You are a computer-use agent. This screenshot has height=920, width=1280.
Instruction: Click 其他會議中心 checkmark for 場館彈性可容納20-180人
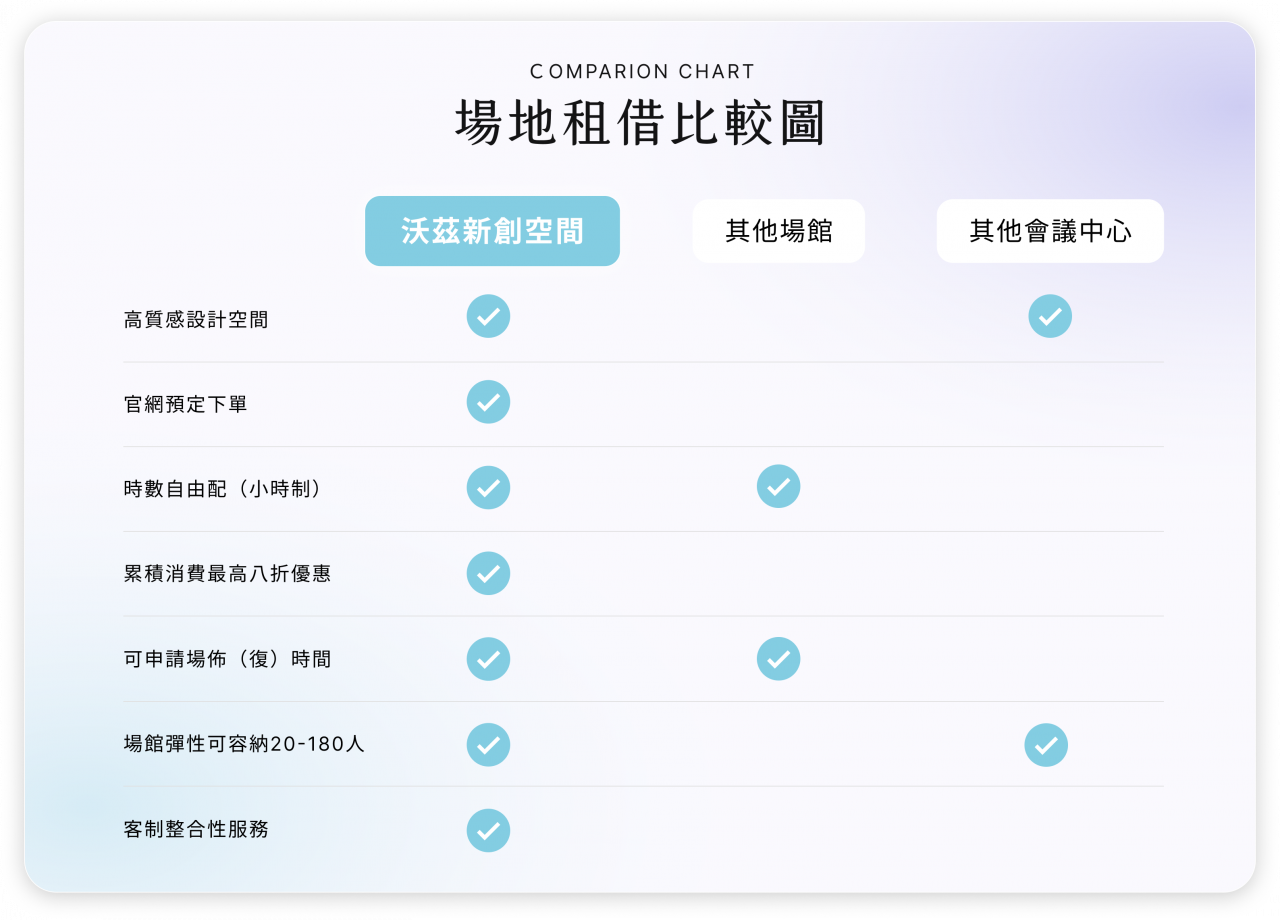[1046, 745]
